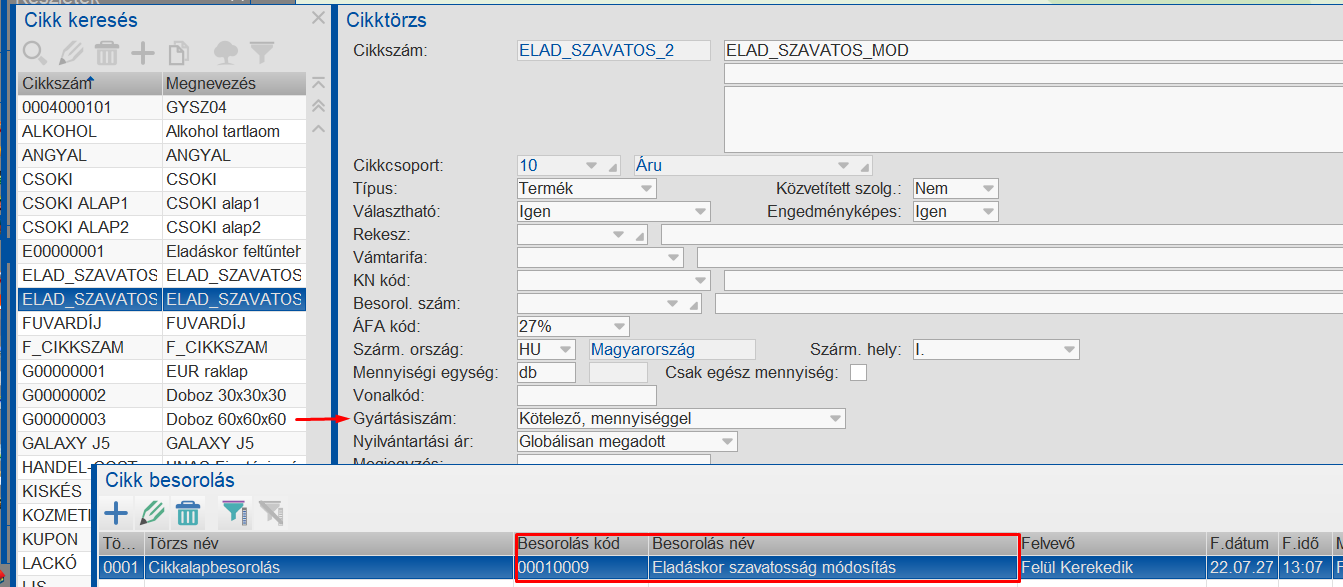Click the edit pencil icon in Cikk keresés
1343x587 pixels.
[x=71, y=52]
